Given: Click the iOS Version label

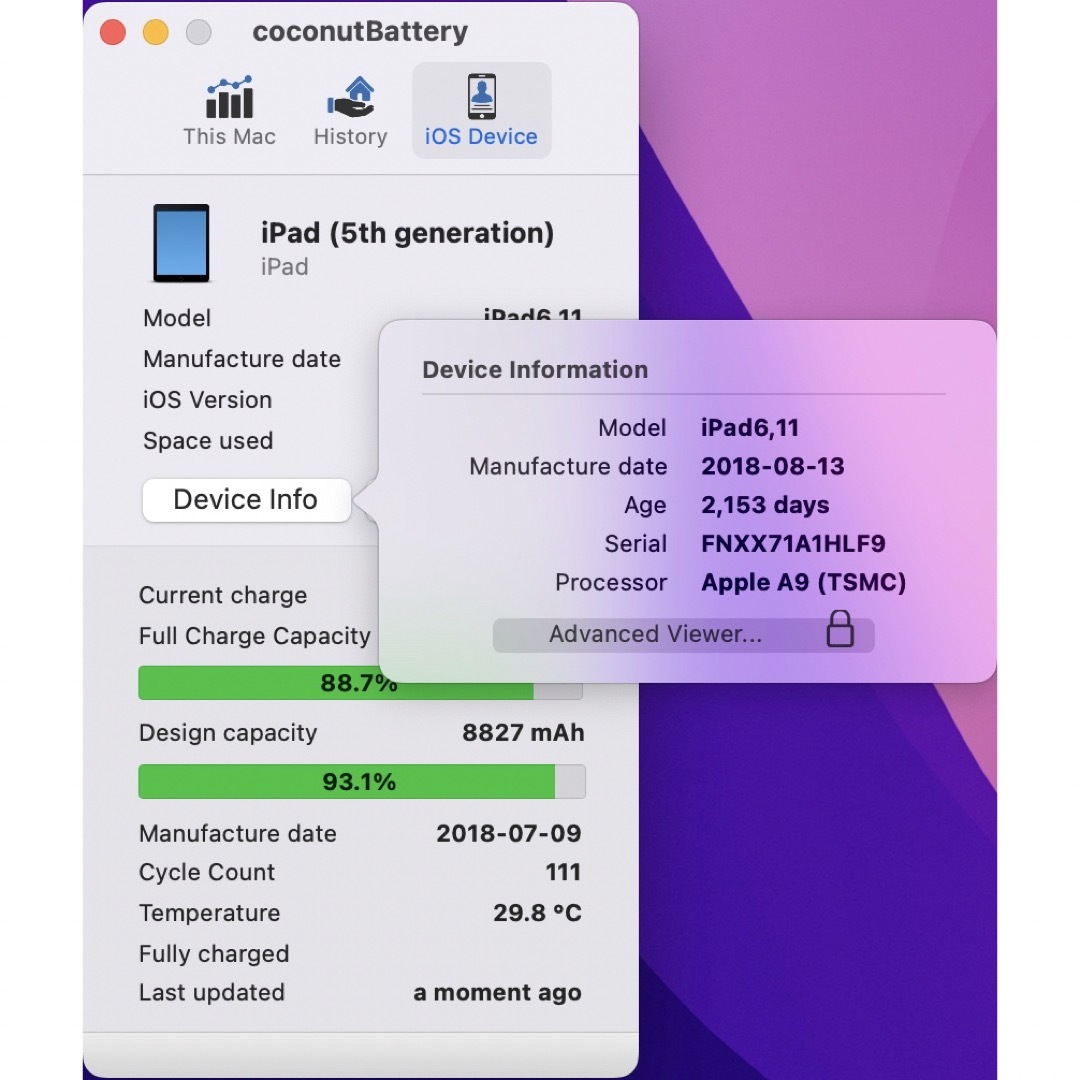Looking at the screenshot, I should click(207, 399).
